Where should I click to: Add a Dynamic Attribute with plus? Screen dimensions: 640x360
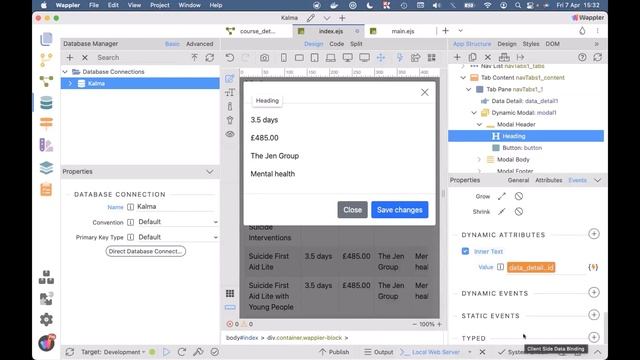tap(594, 234)
